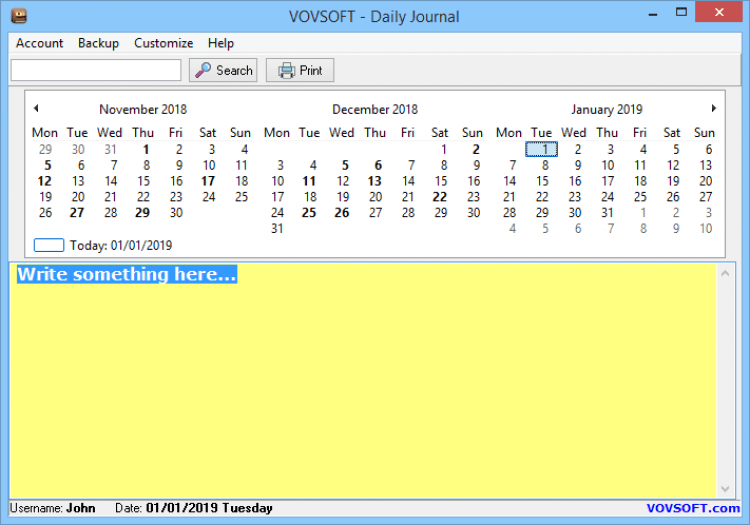750x525 pixels.
Task: Click inside the search text field
Action: [x=96, y=70]
